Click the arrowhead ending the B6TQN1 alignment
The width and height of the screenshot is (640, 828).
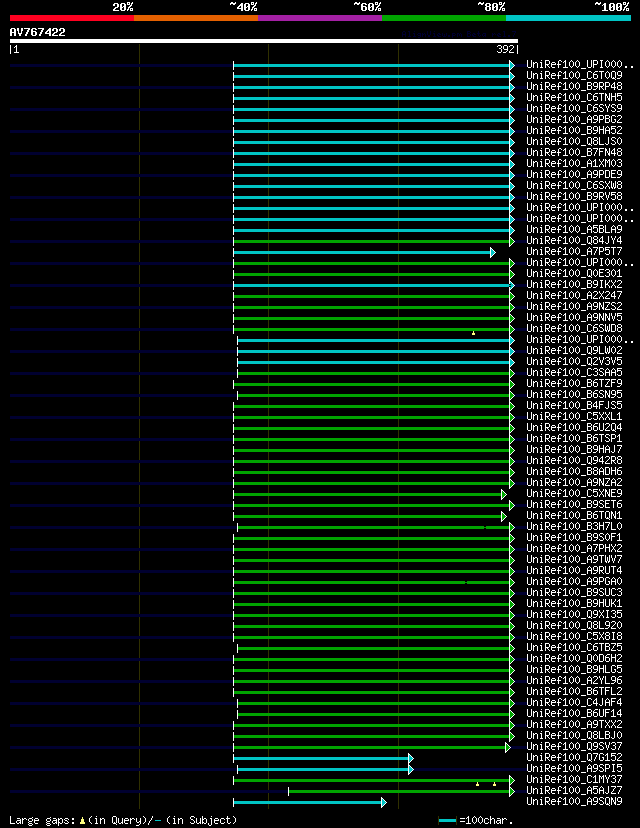504,516
